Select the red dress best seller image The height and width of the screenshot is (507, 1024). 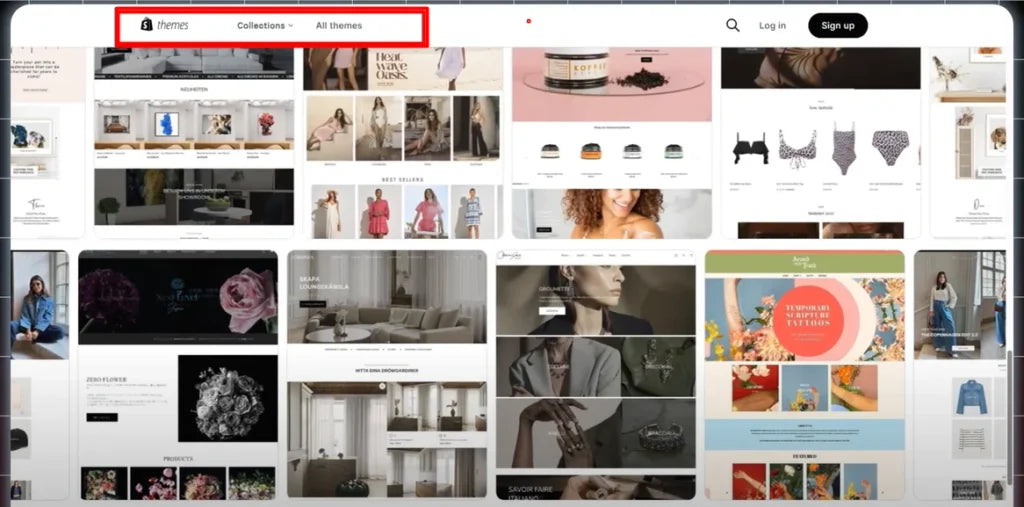pos(379,211)
